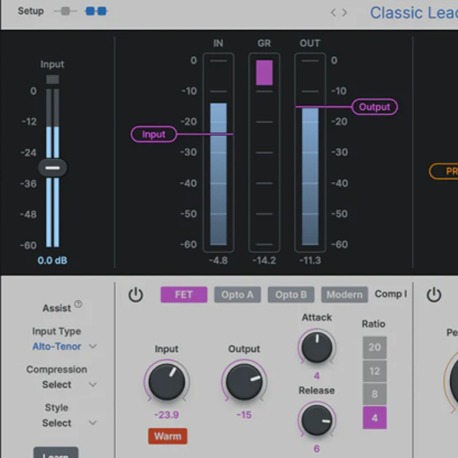This screenshot has width=458, height=458.
Task: Click the Release value 6
Action: point(317,449)
